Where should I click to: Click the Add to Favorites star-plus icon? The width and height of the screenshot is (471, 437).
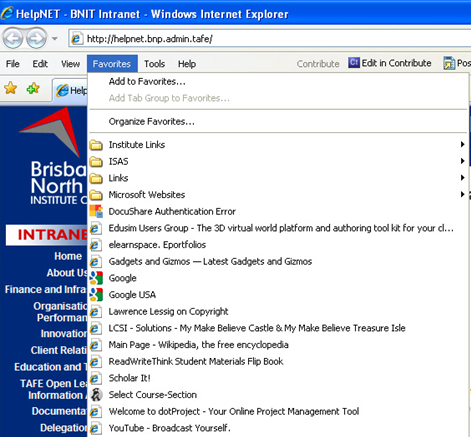click(33, 88)
